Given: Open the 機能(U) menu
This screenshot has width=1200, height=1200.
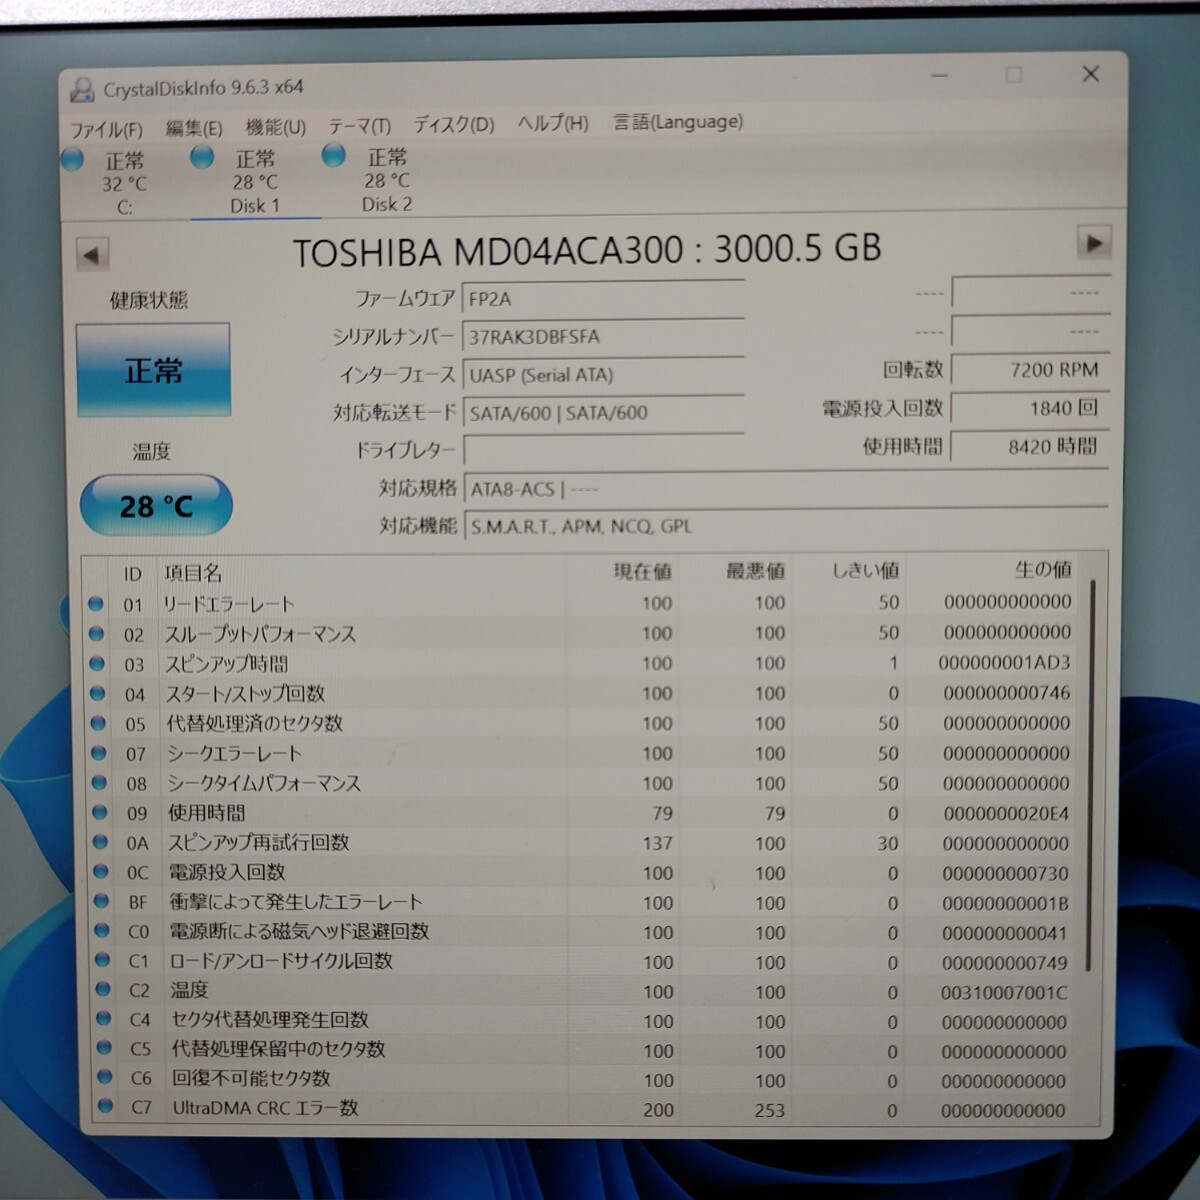Looking at the screenshot, I should click(276, 127).
